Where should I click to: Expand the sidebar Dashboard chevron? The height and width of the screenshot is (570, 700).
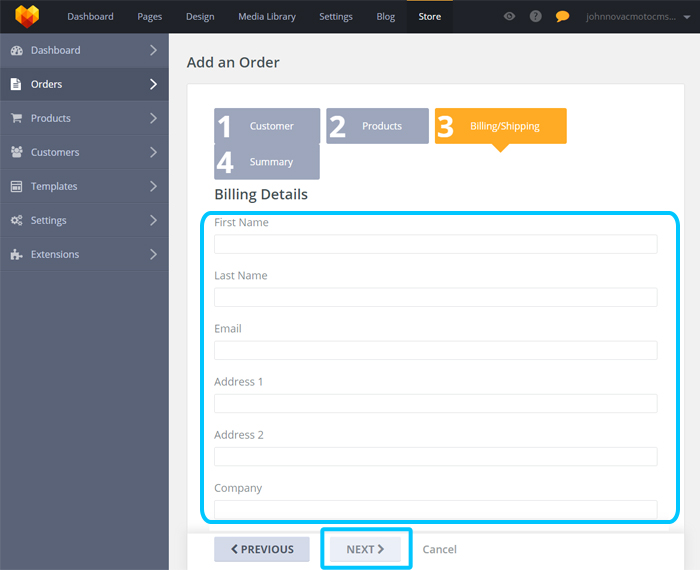coord(154,50)
